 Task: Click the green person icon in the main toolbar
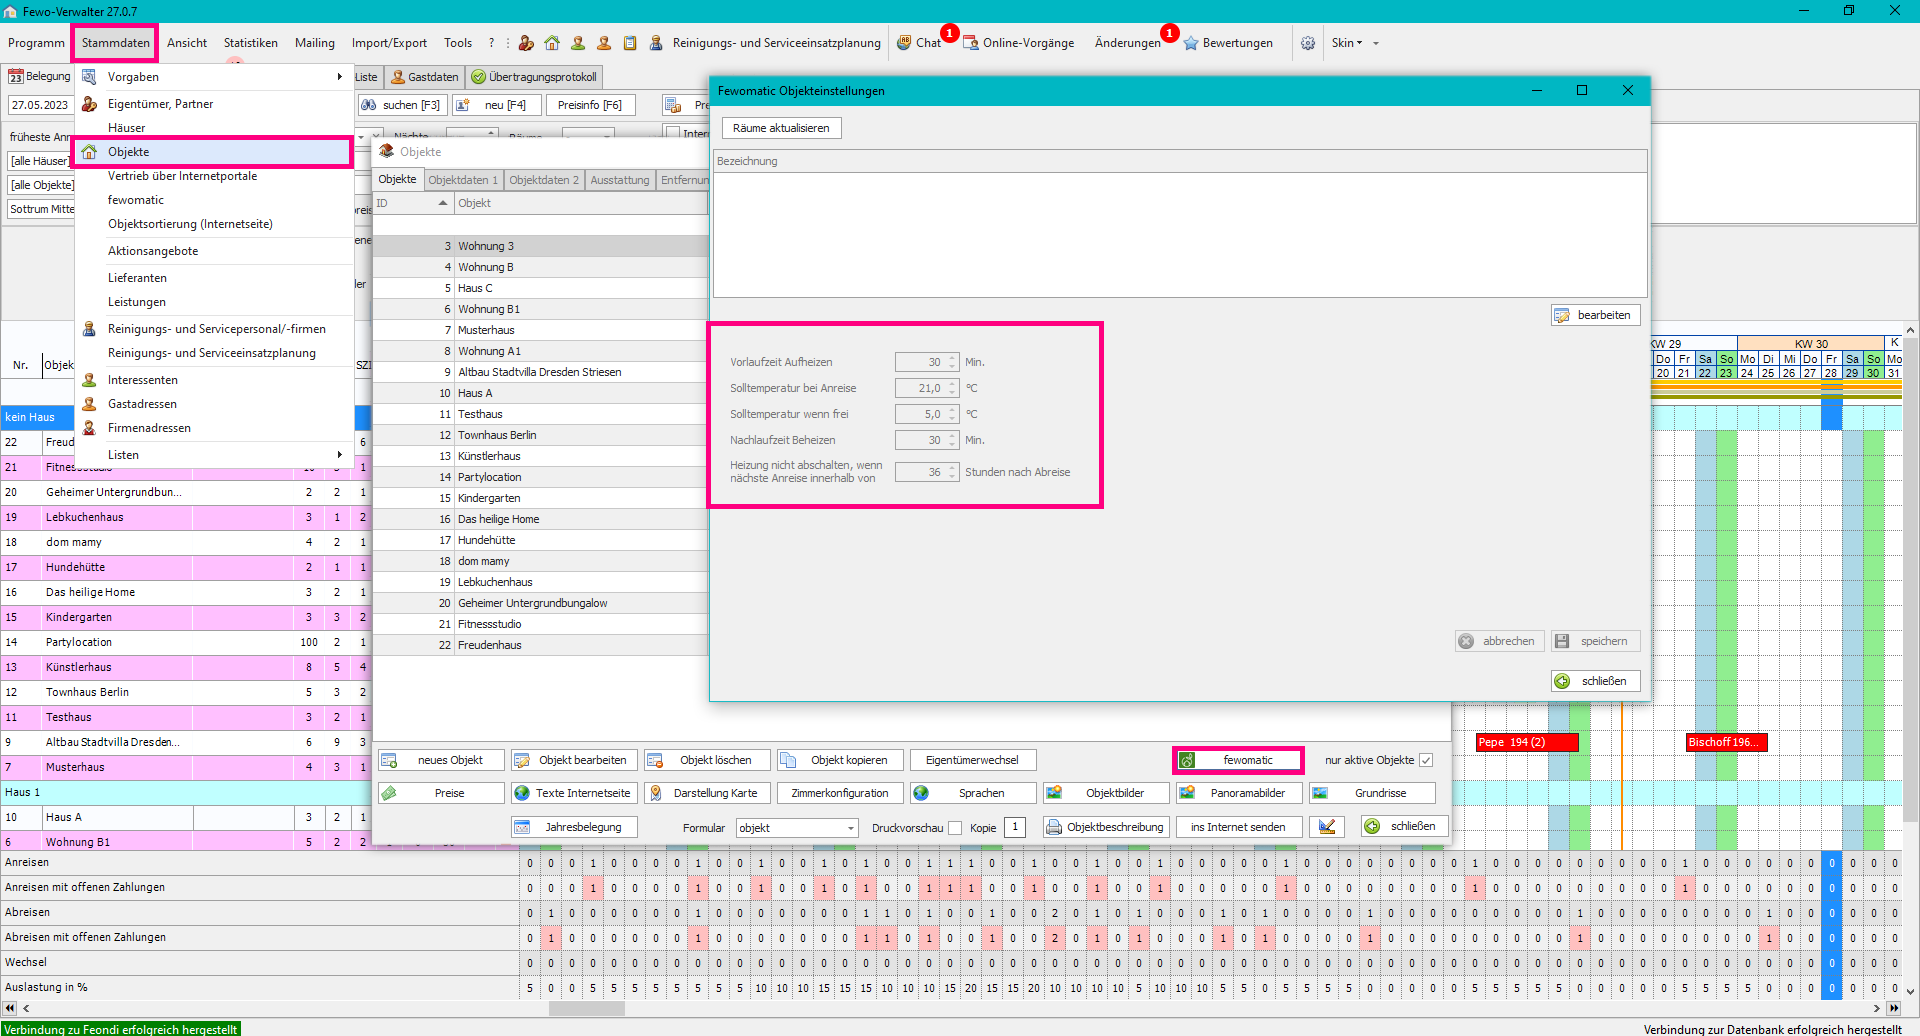coord(578,43)
